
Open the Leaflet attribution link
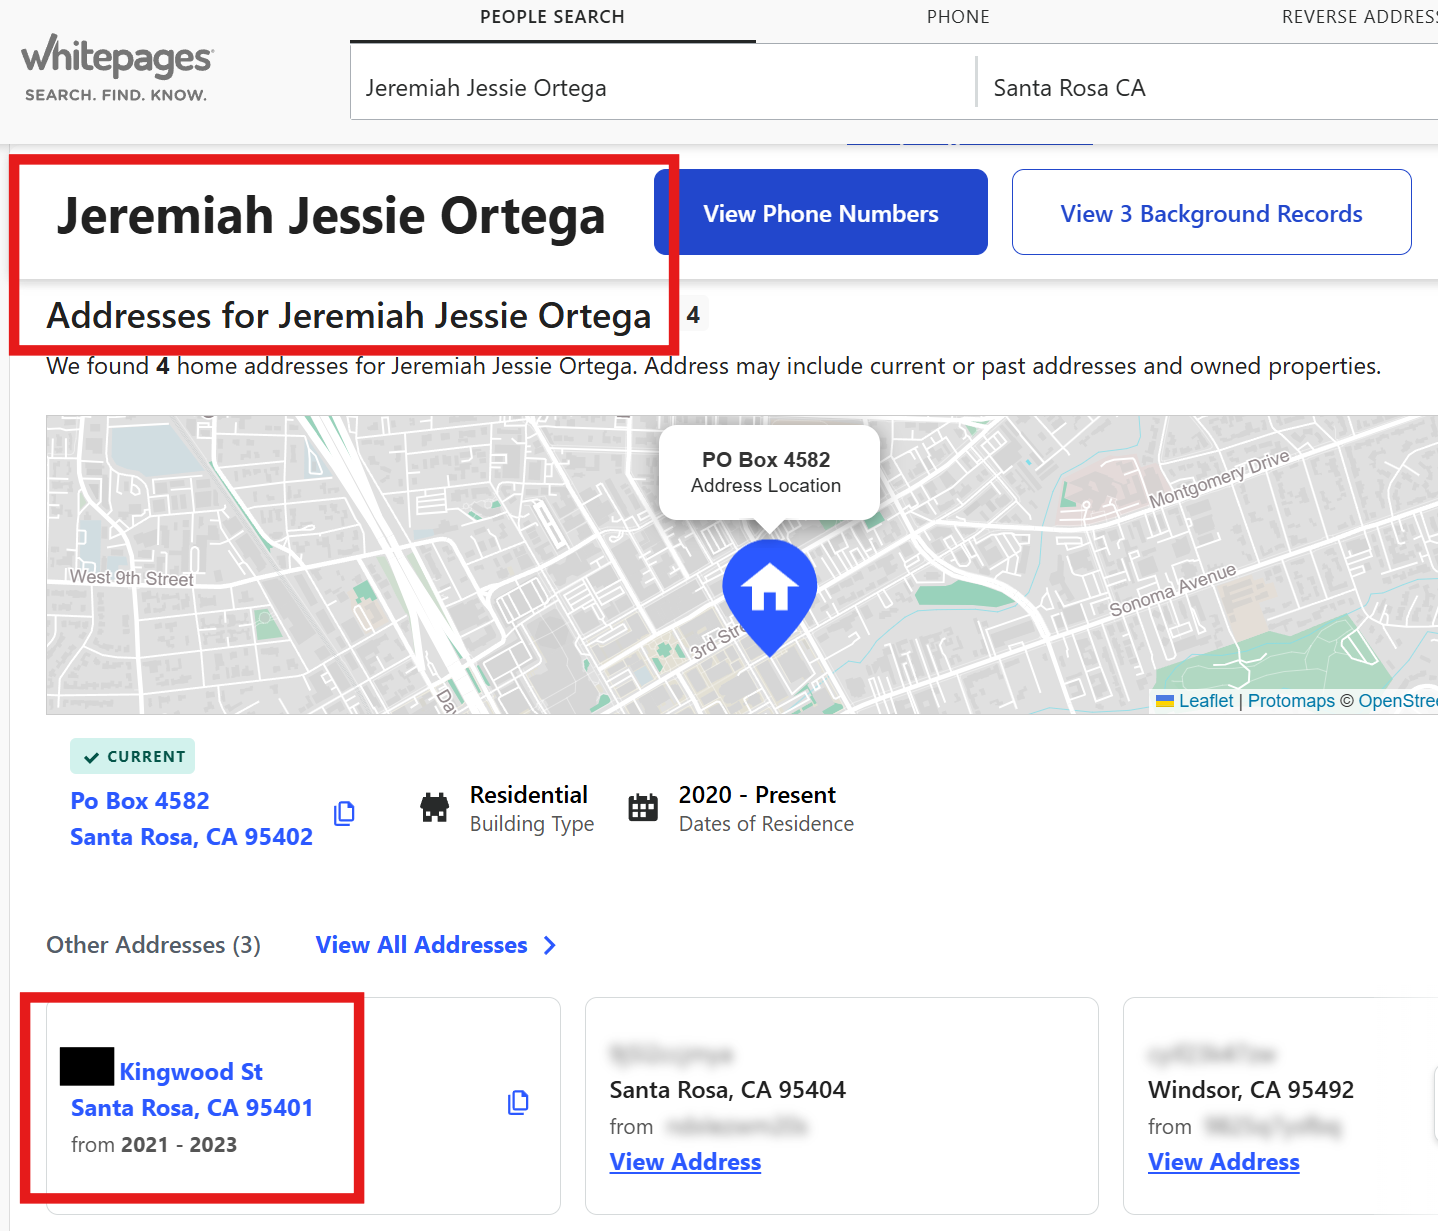click(1206, 701)
